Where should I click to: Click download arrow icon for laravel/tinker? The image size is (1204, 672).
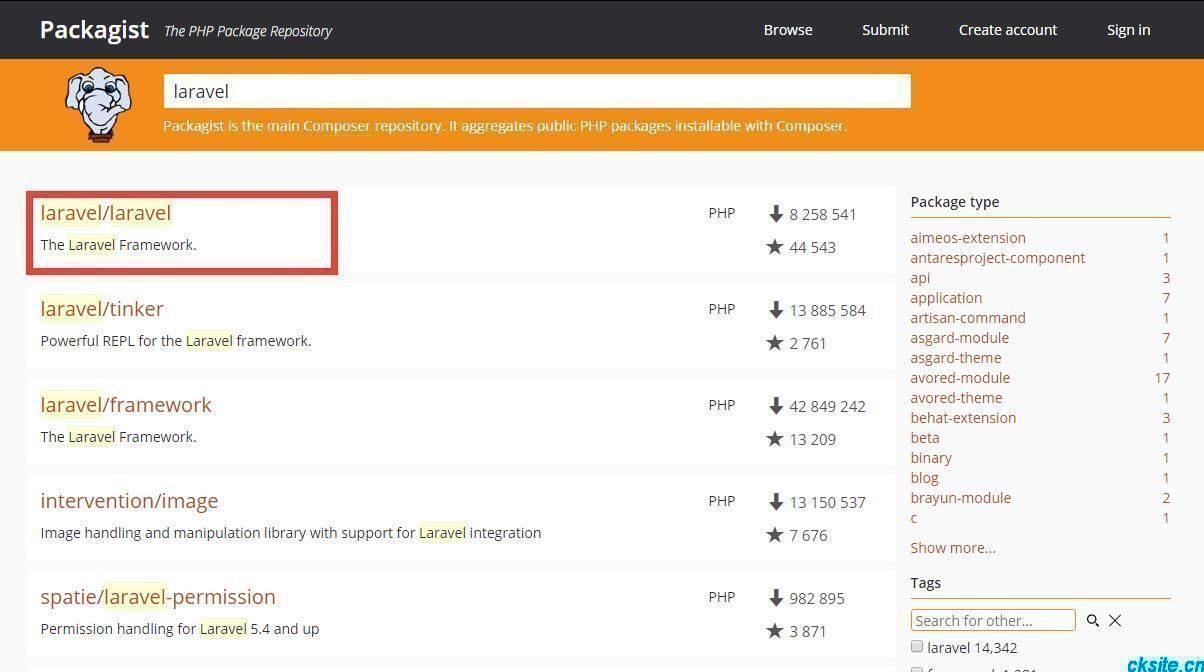[x=775, y=310]
